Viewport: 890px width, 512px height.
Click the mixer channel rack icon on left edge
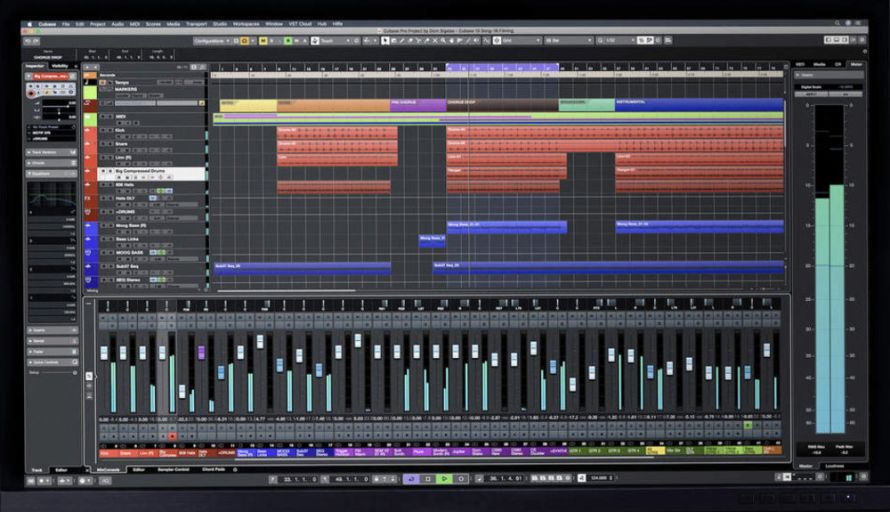[89, 376]
